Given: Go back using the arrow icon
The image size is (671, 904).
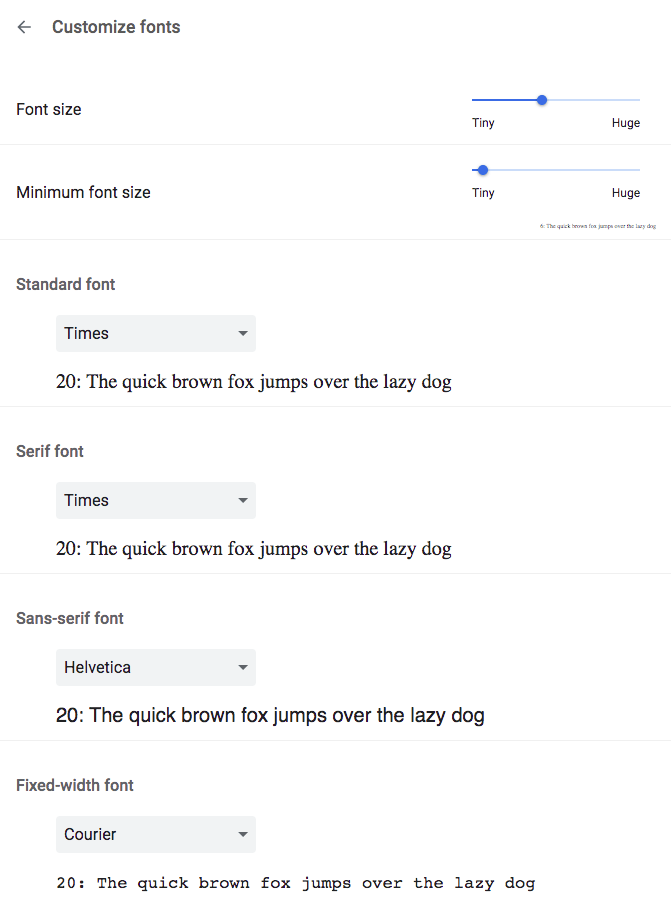Looking at the screenshot, I should tap(24, 27).
